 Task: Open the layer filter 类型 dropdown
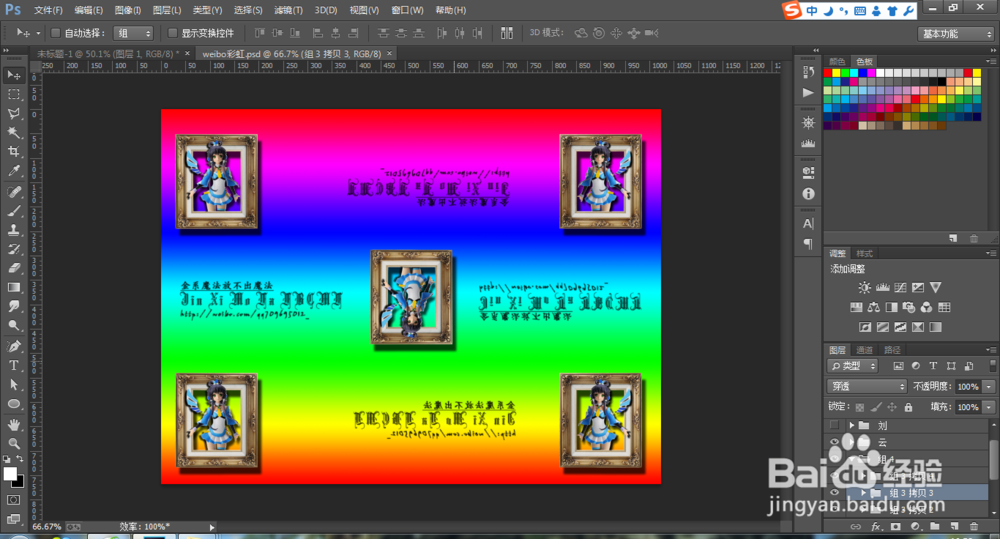853,366
